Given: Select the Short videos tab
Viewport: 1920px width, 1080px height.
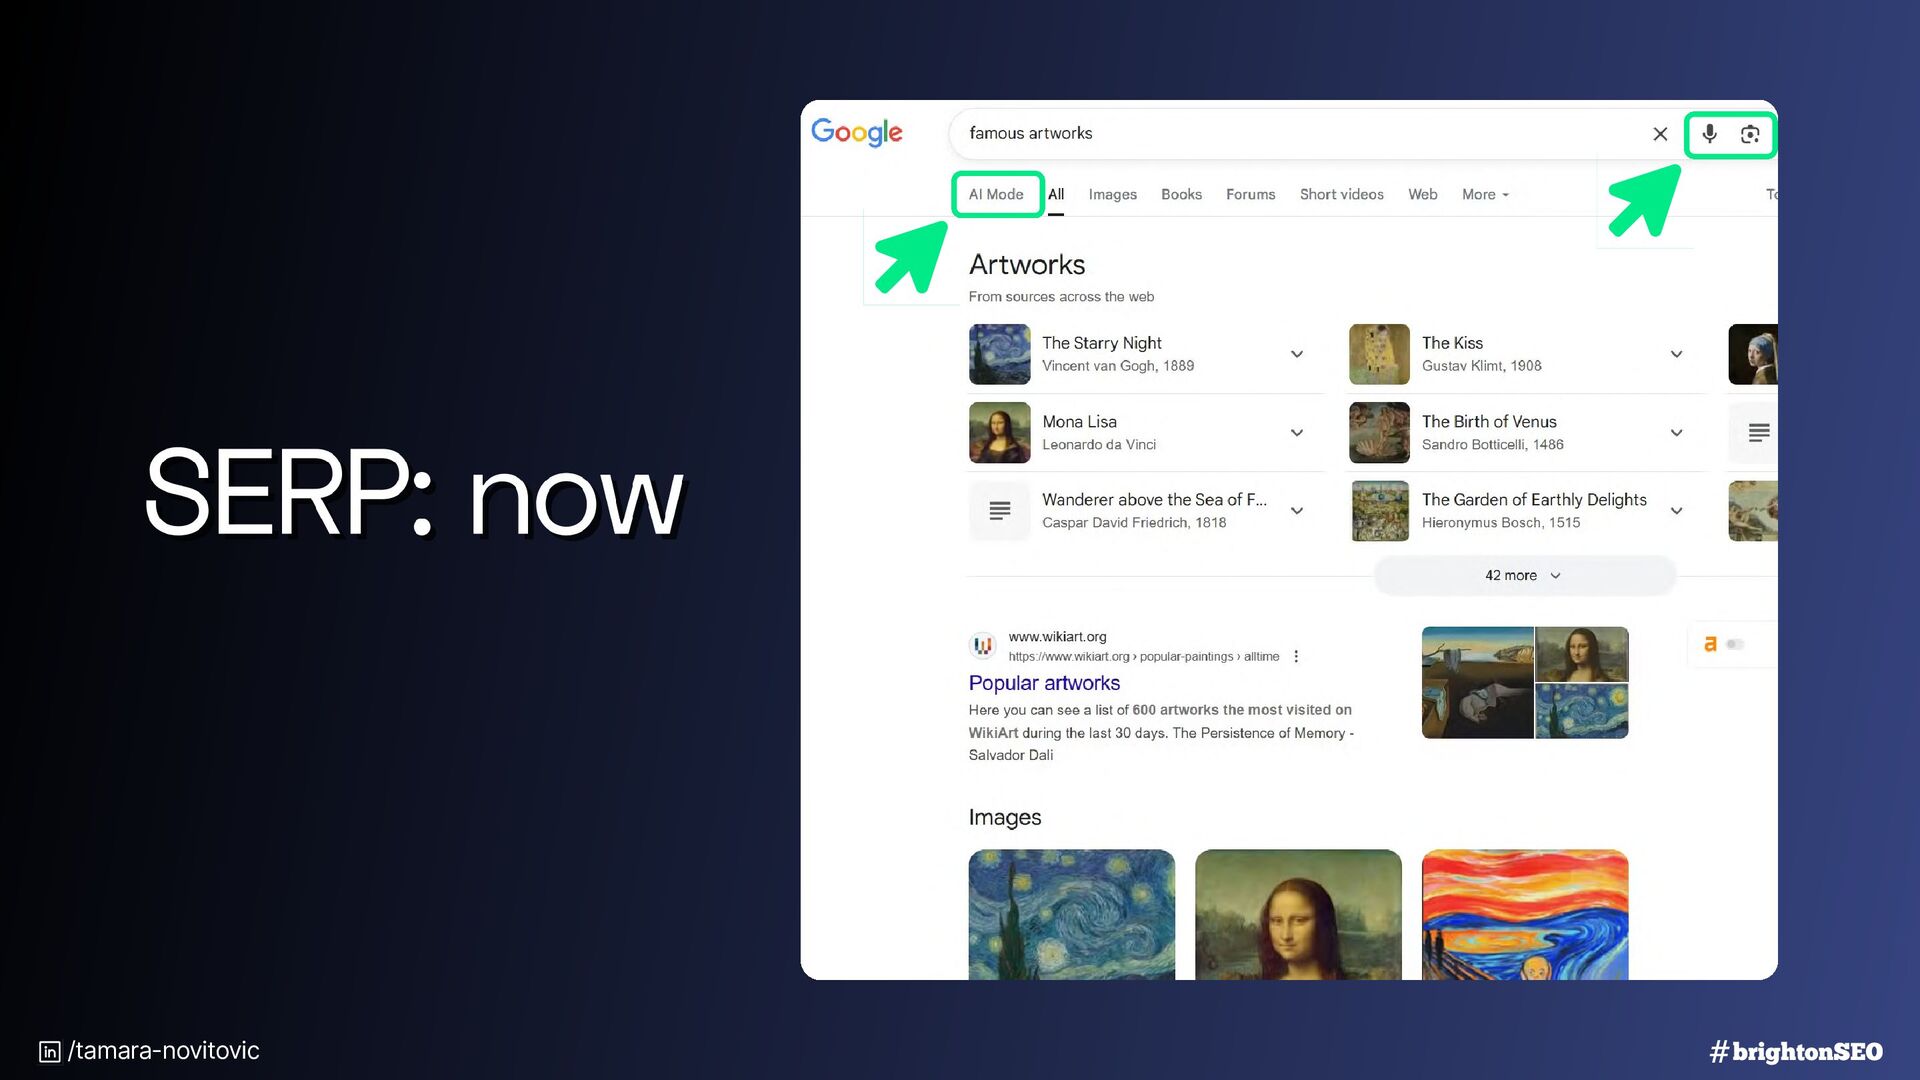Looking at the screenshot, I should pyautogui.click(x=1341, y=195).
